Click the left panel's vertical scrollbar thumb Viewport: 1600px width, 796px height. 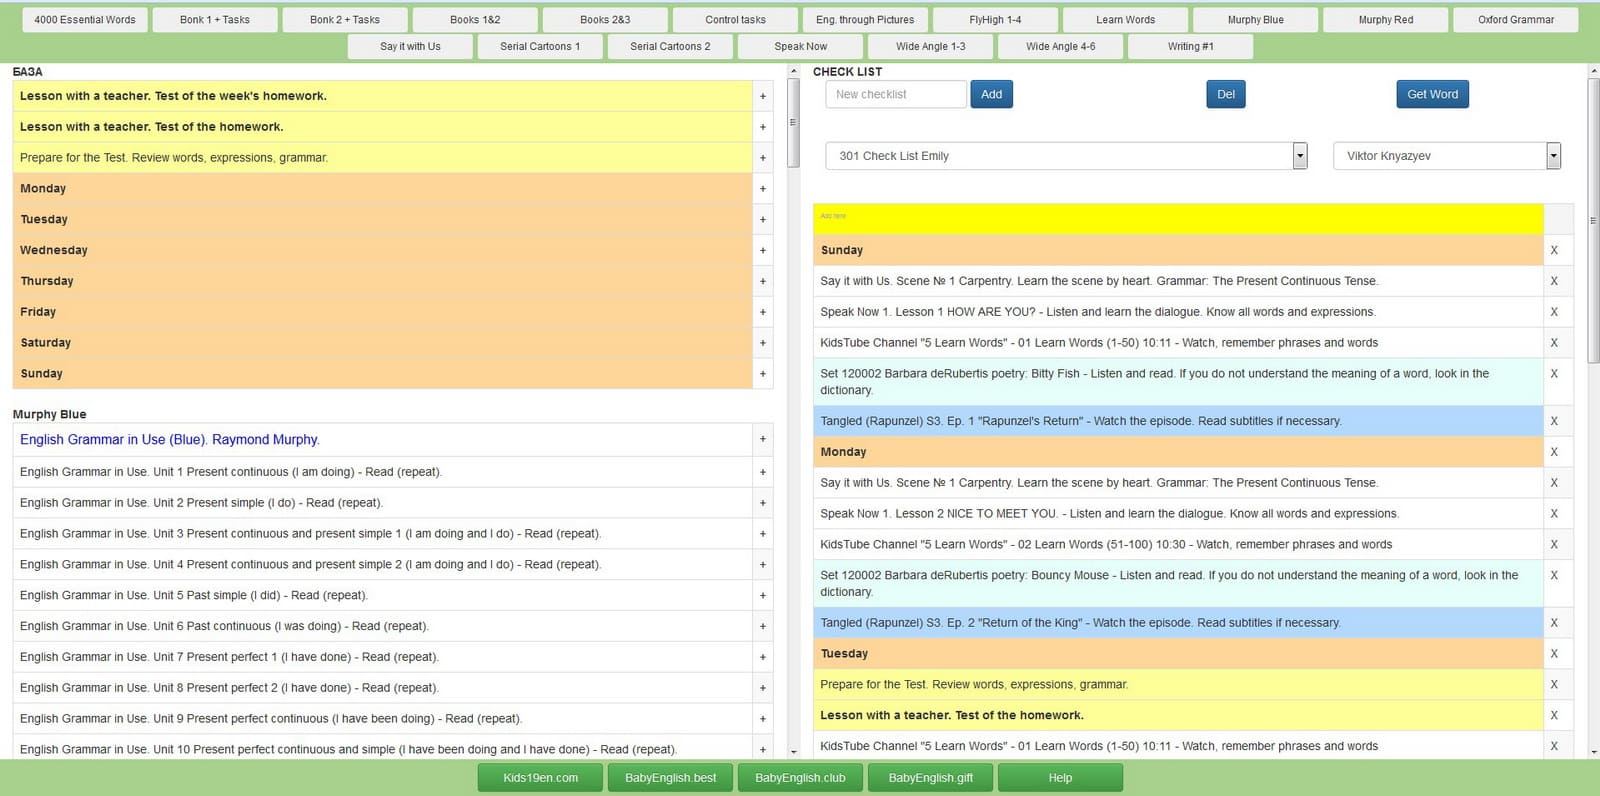pyautogui.click(x=794, y=122)
